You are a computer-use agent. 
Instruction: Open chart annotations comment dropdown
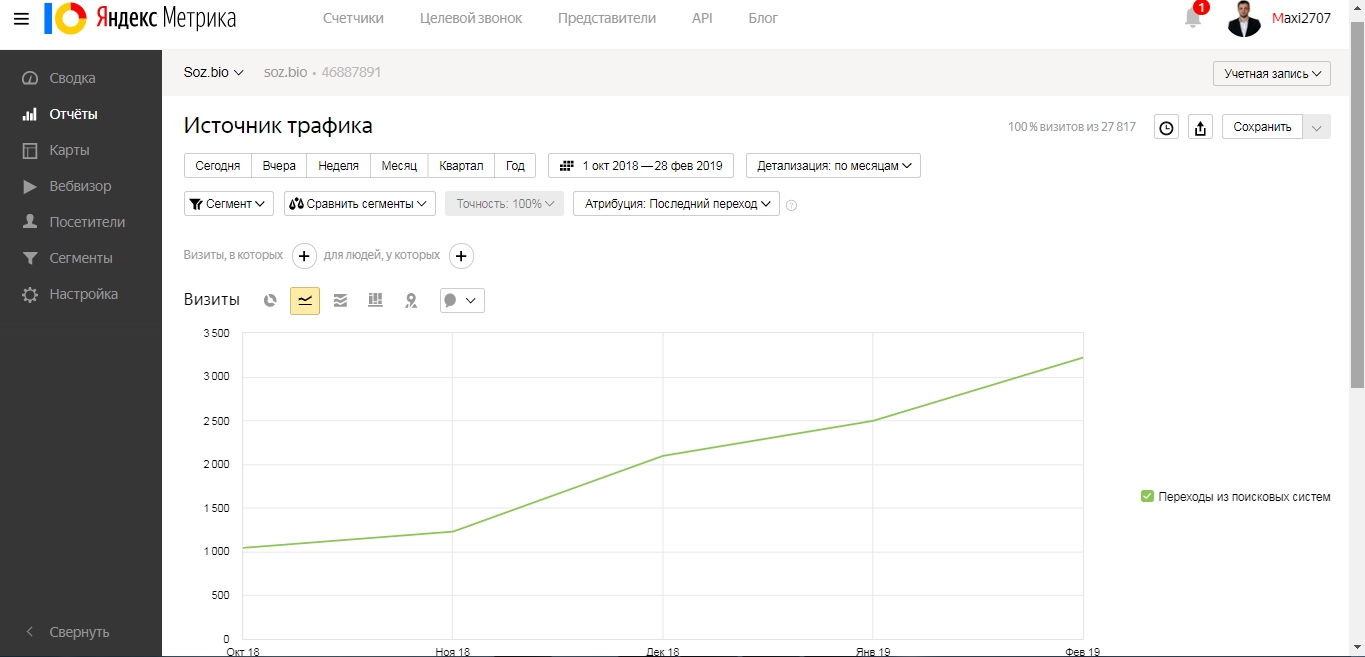462,300
